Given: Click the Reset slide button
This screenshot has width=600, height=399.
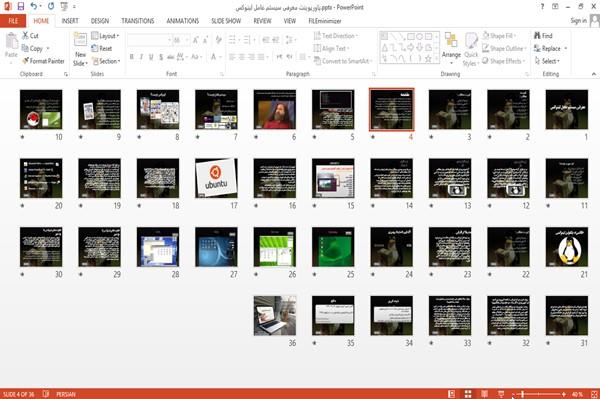Looking at the screenshot, I should pyautogui.click(x=102, y=48).
